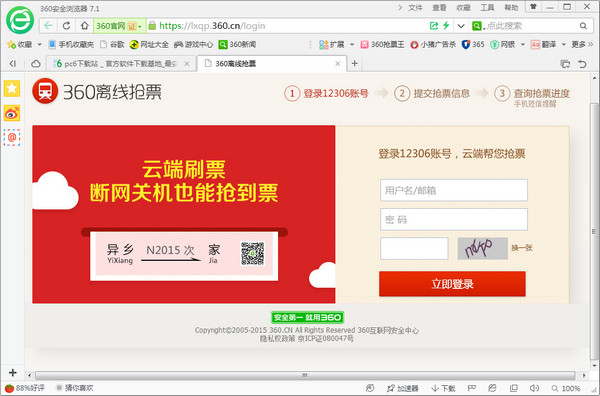Click the 88%好评 status item

tap(25, 388)
